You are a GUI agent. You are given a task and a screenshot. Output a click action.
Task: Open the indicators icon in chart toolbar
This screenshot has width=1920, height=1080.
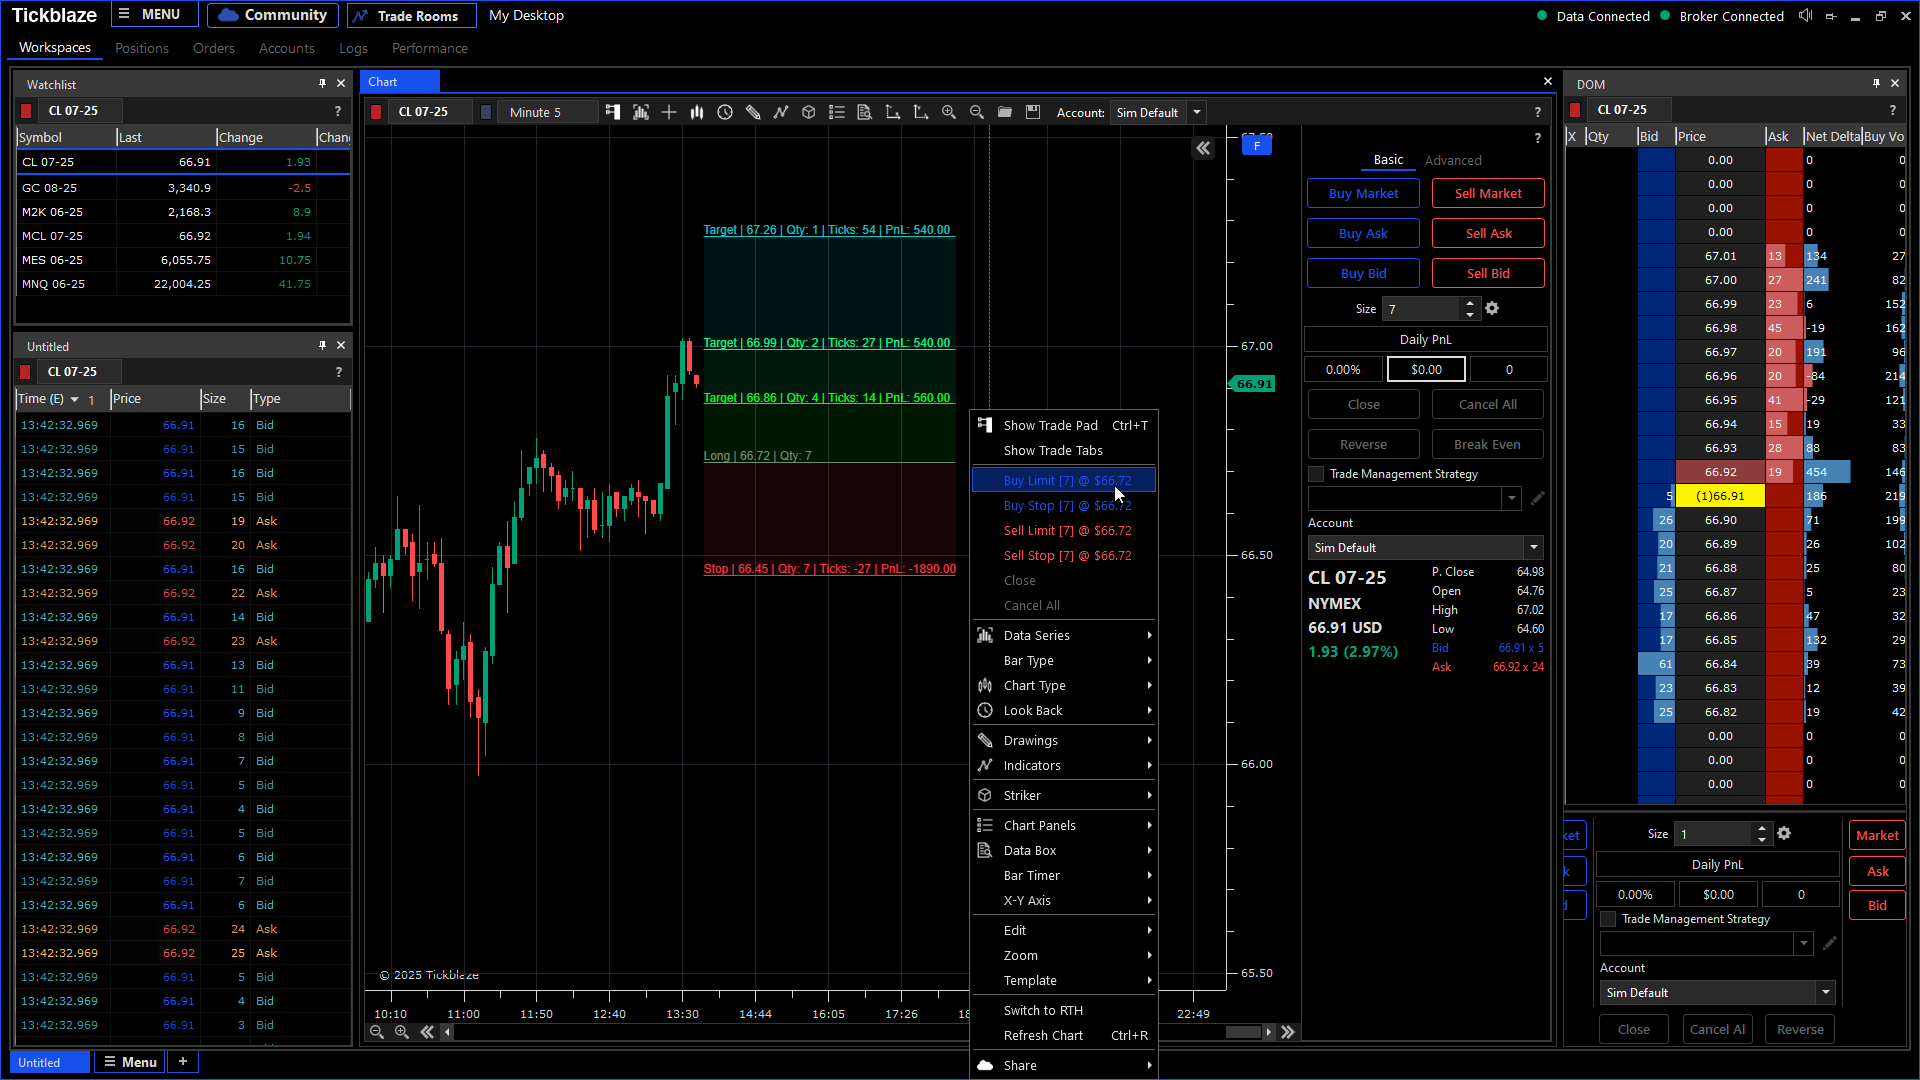click(x=781, y=112)
